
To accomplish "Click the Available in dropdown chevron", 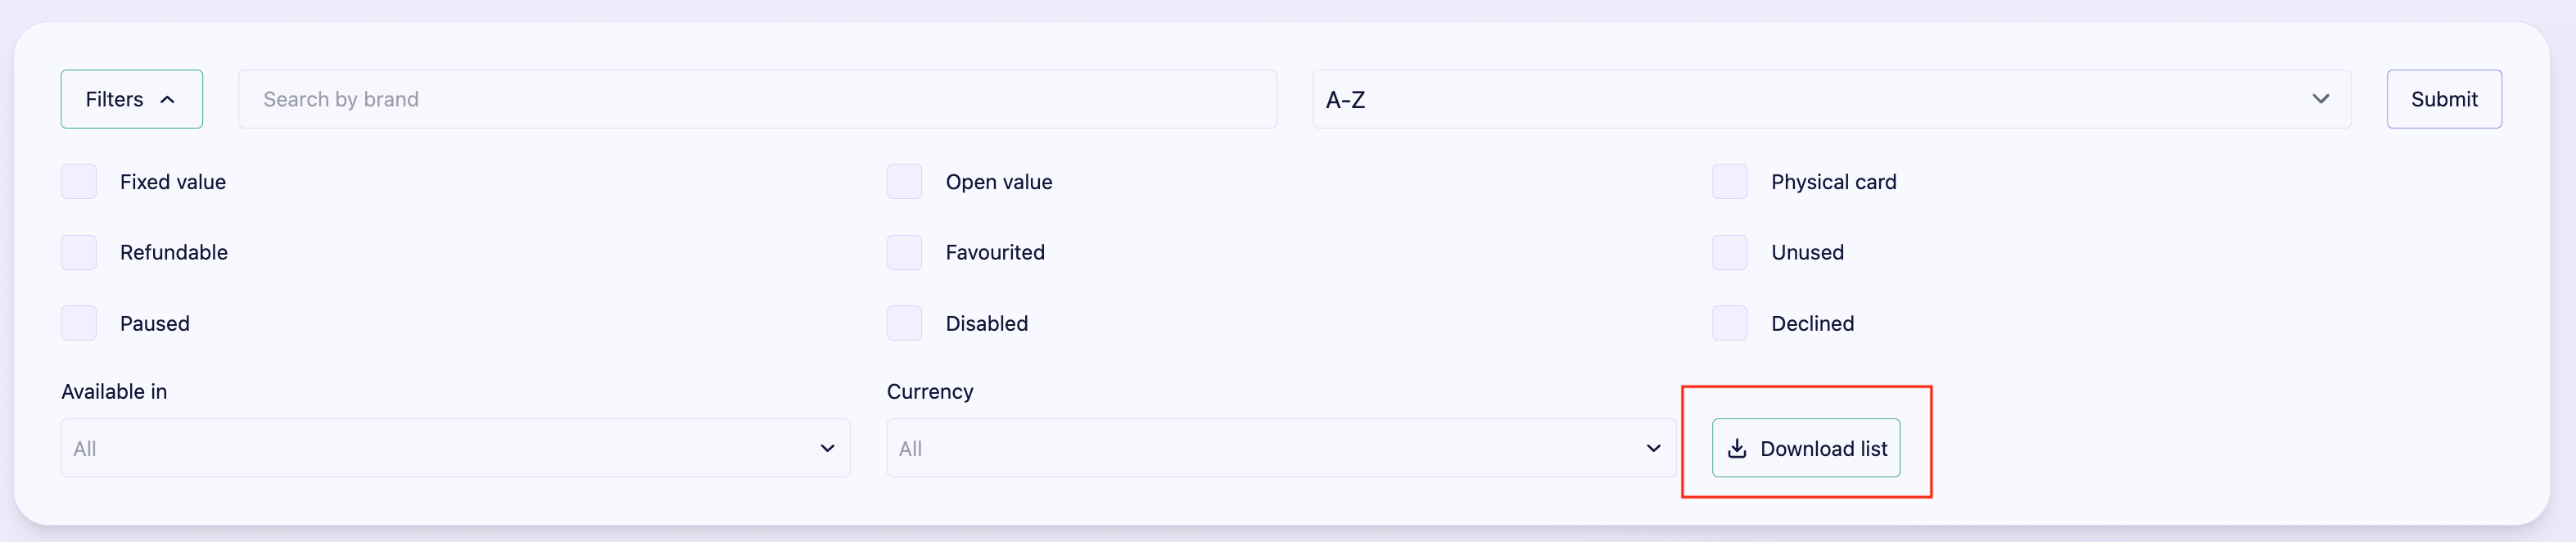I will pos(827,448).
